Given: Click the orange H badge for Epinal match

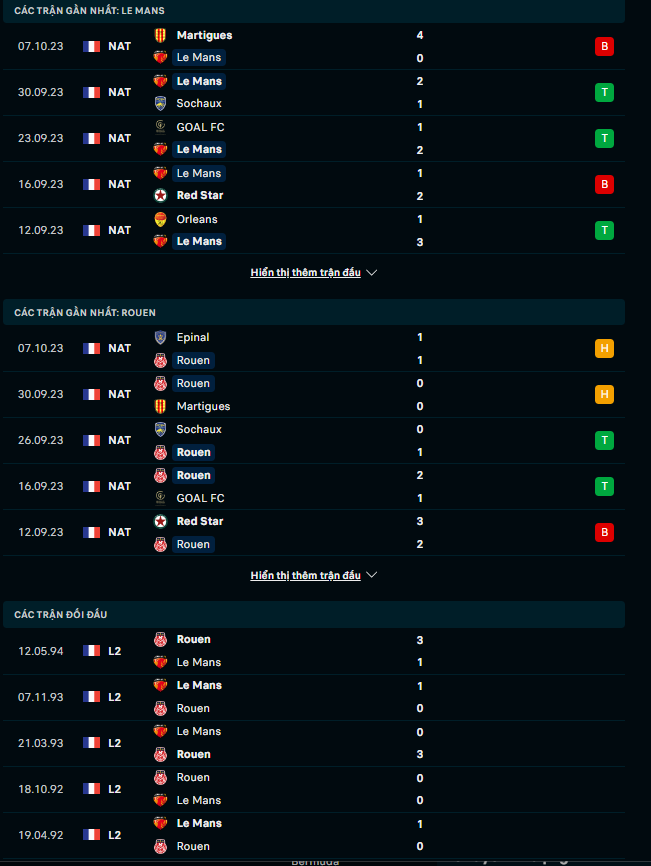Looking at the screenshot, I should (603, 348).
